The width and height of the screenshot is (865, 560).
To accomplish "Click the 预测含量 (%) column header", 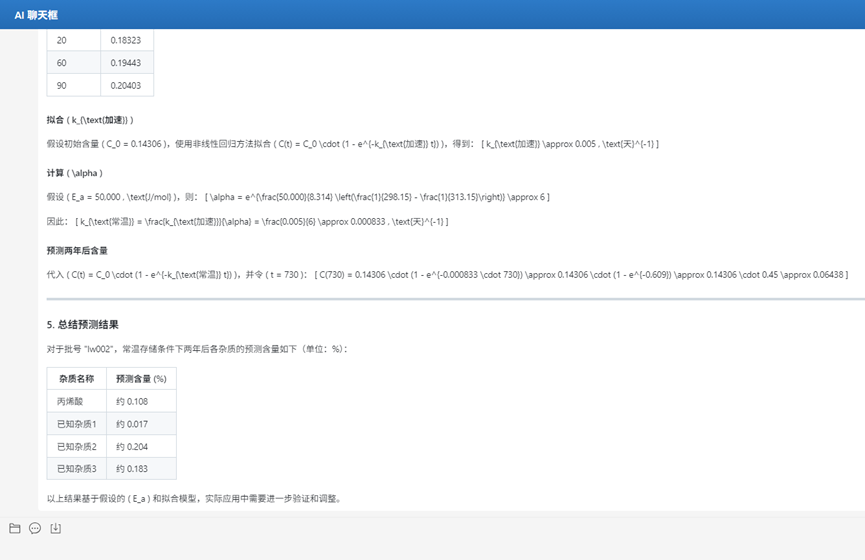I will [141, 378].
